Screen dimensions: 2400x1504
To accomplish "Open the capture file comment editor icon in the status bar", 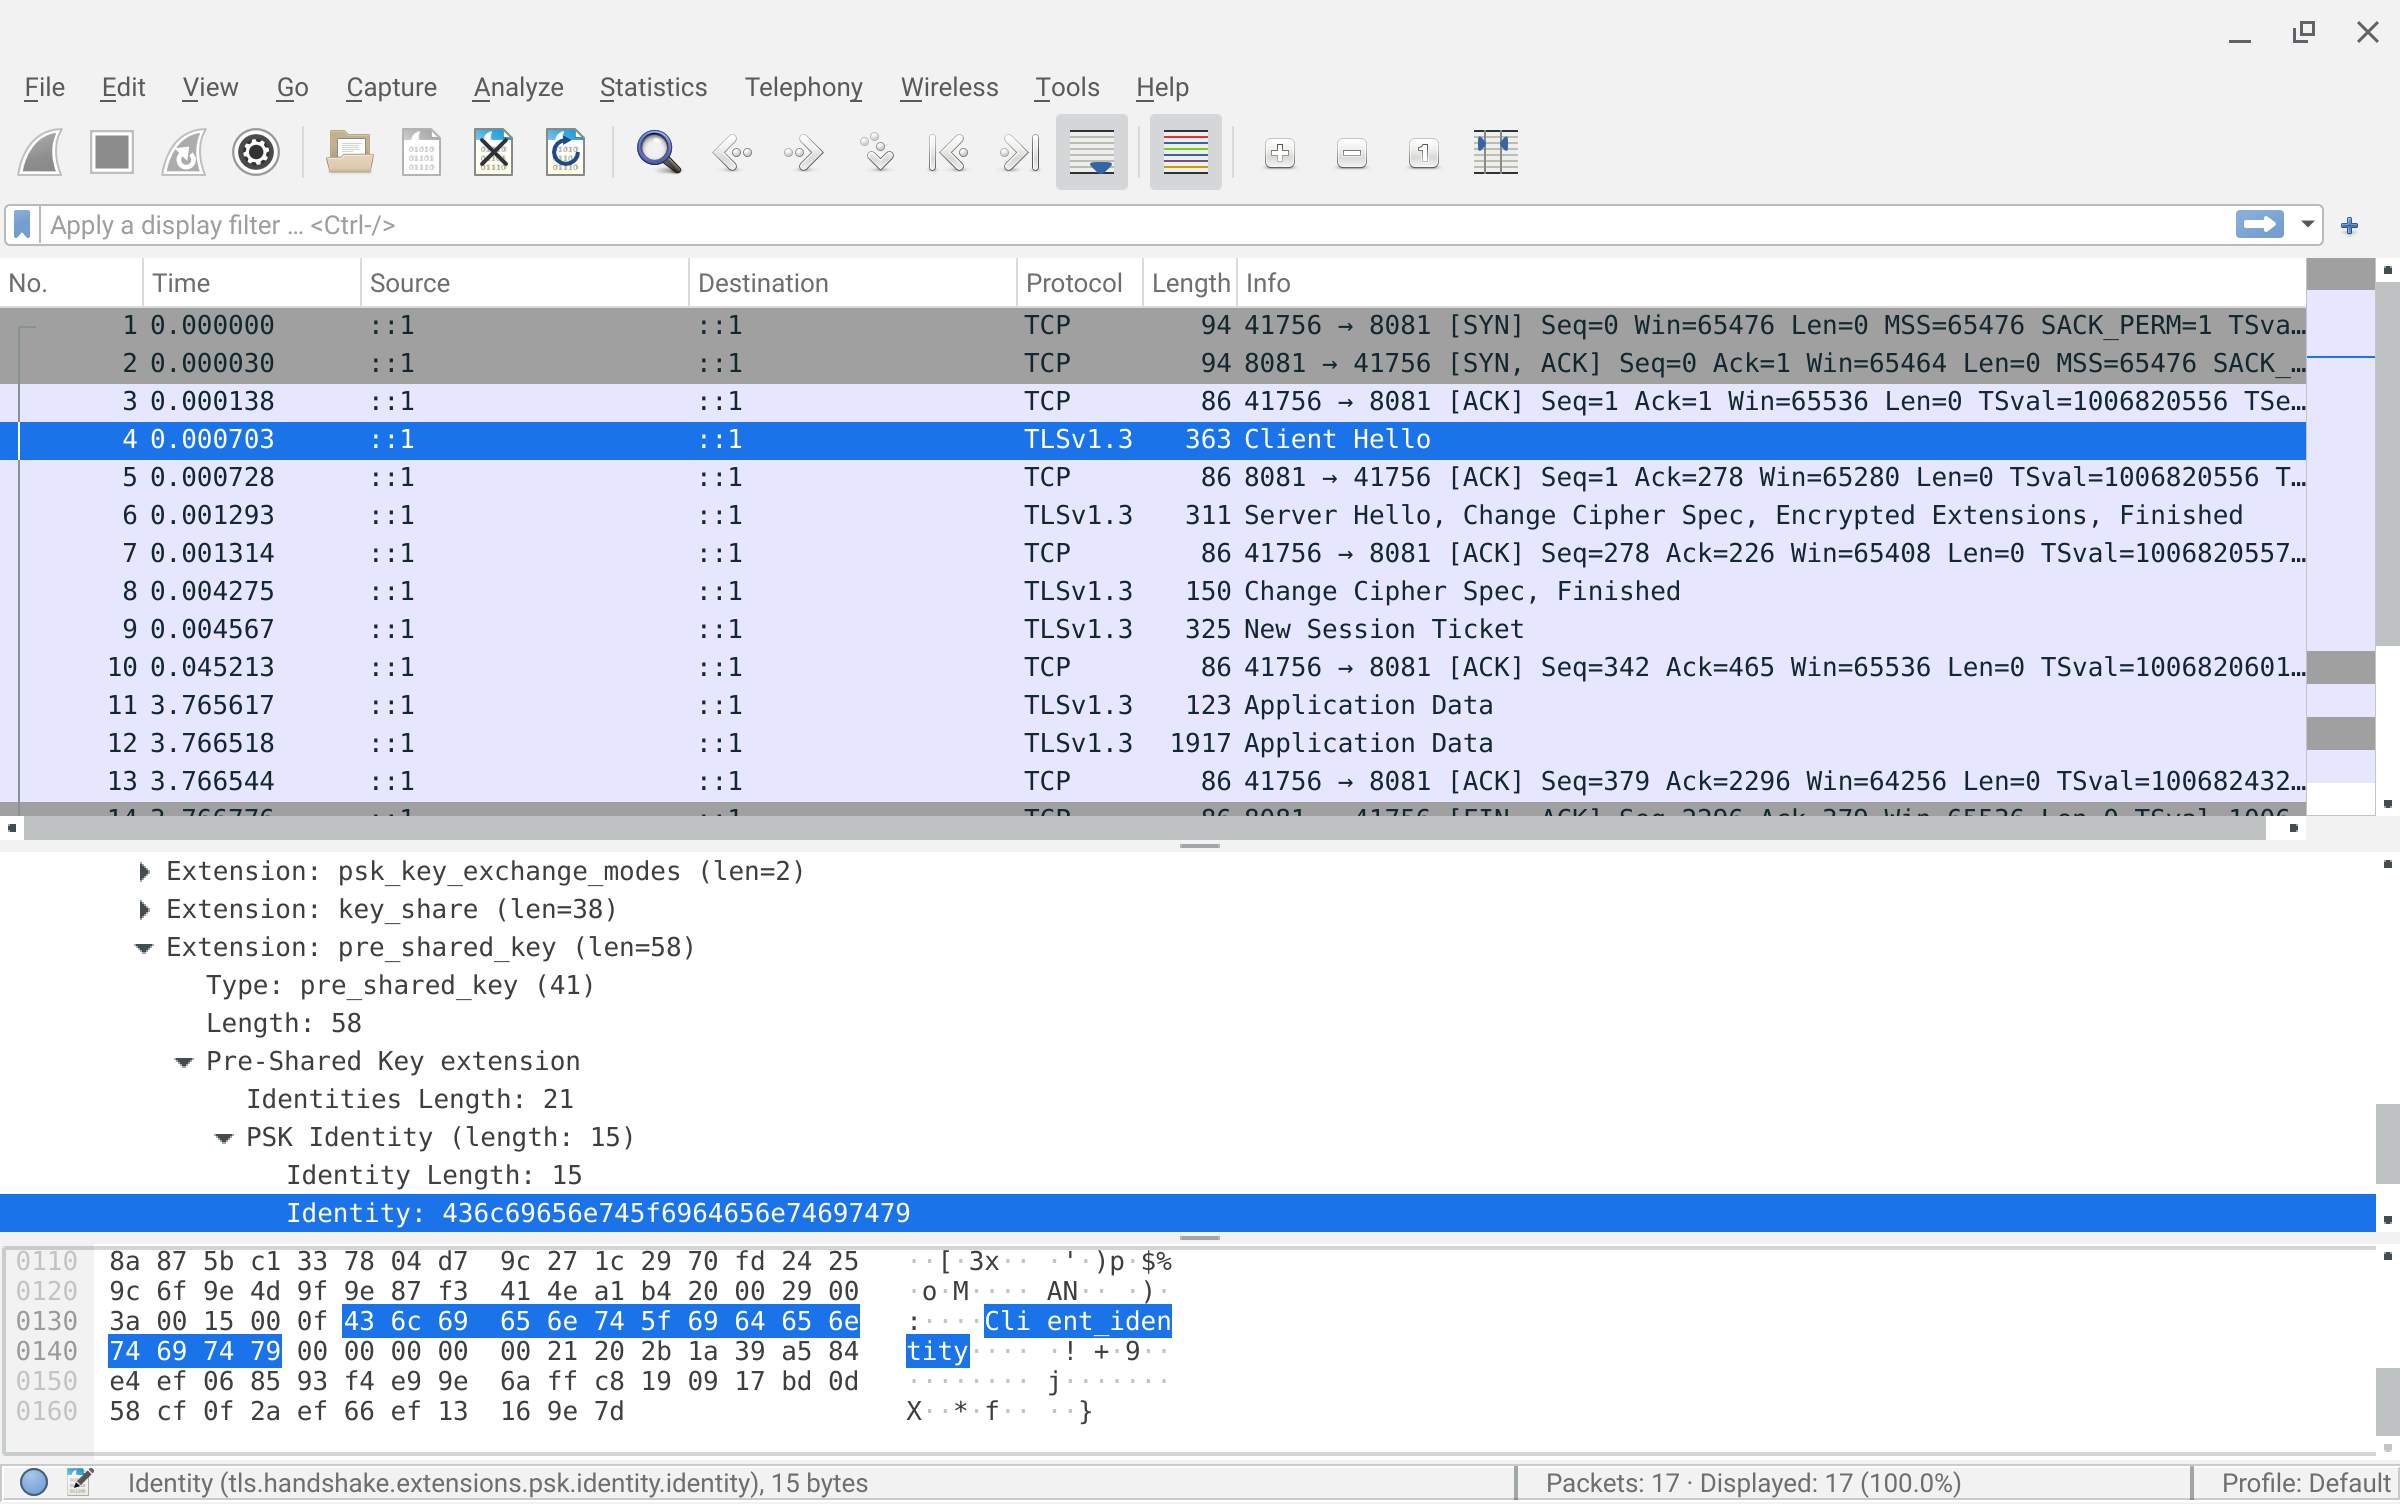I will [x=80, y=1482].
